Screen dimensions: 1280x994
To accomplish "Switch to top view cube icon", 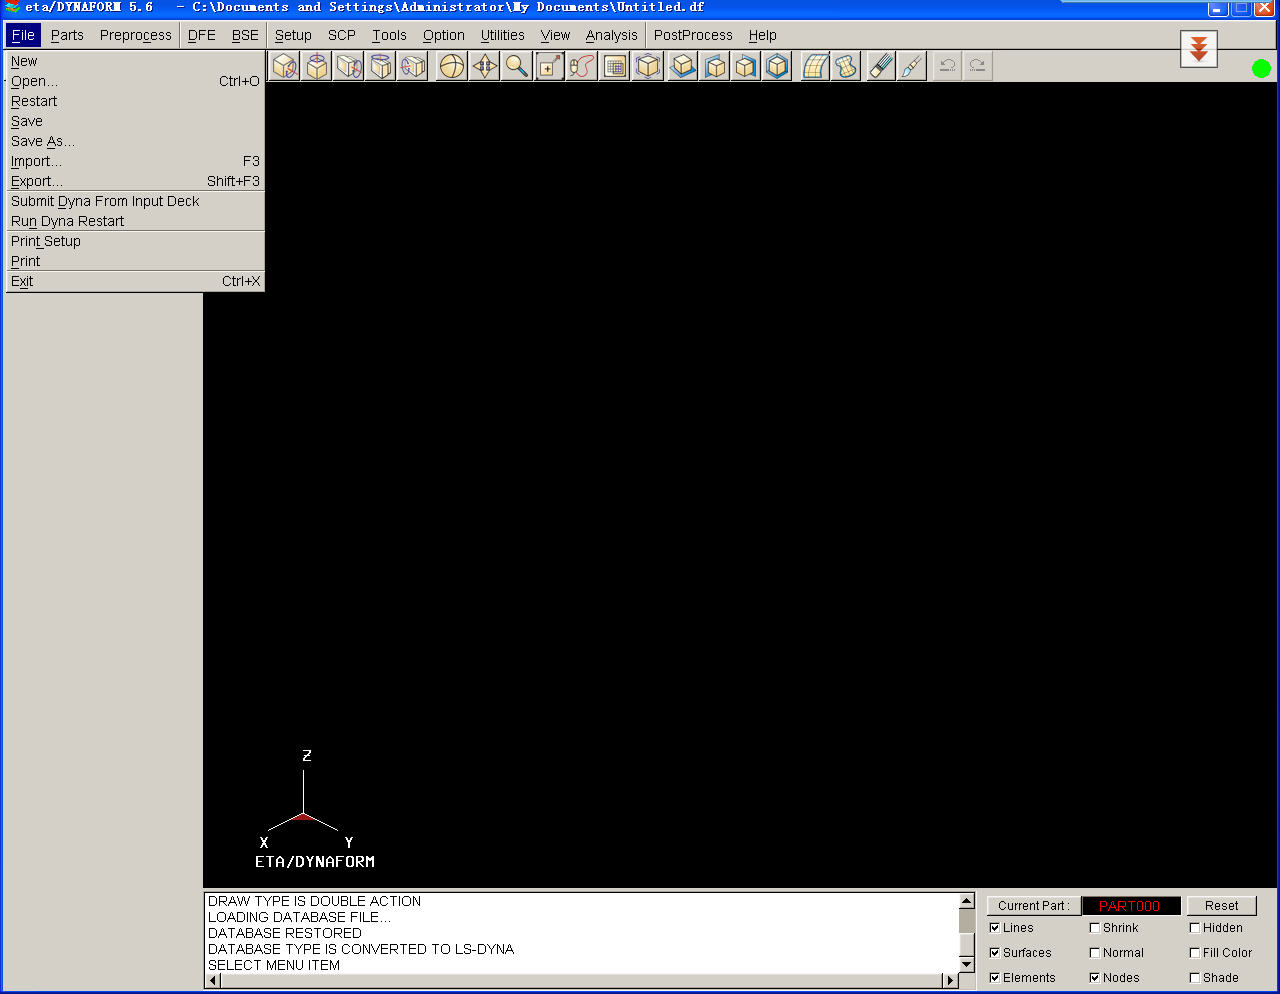I will [683, 67].
